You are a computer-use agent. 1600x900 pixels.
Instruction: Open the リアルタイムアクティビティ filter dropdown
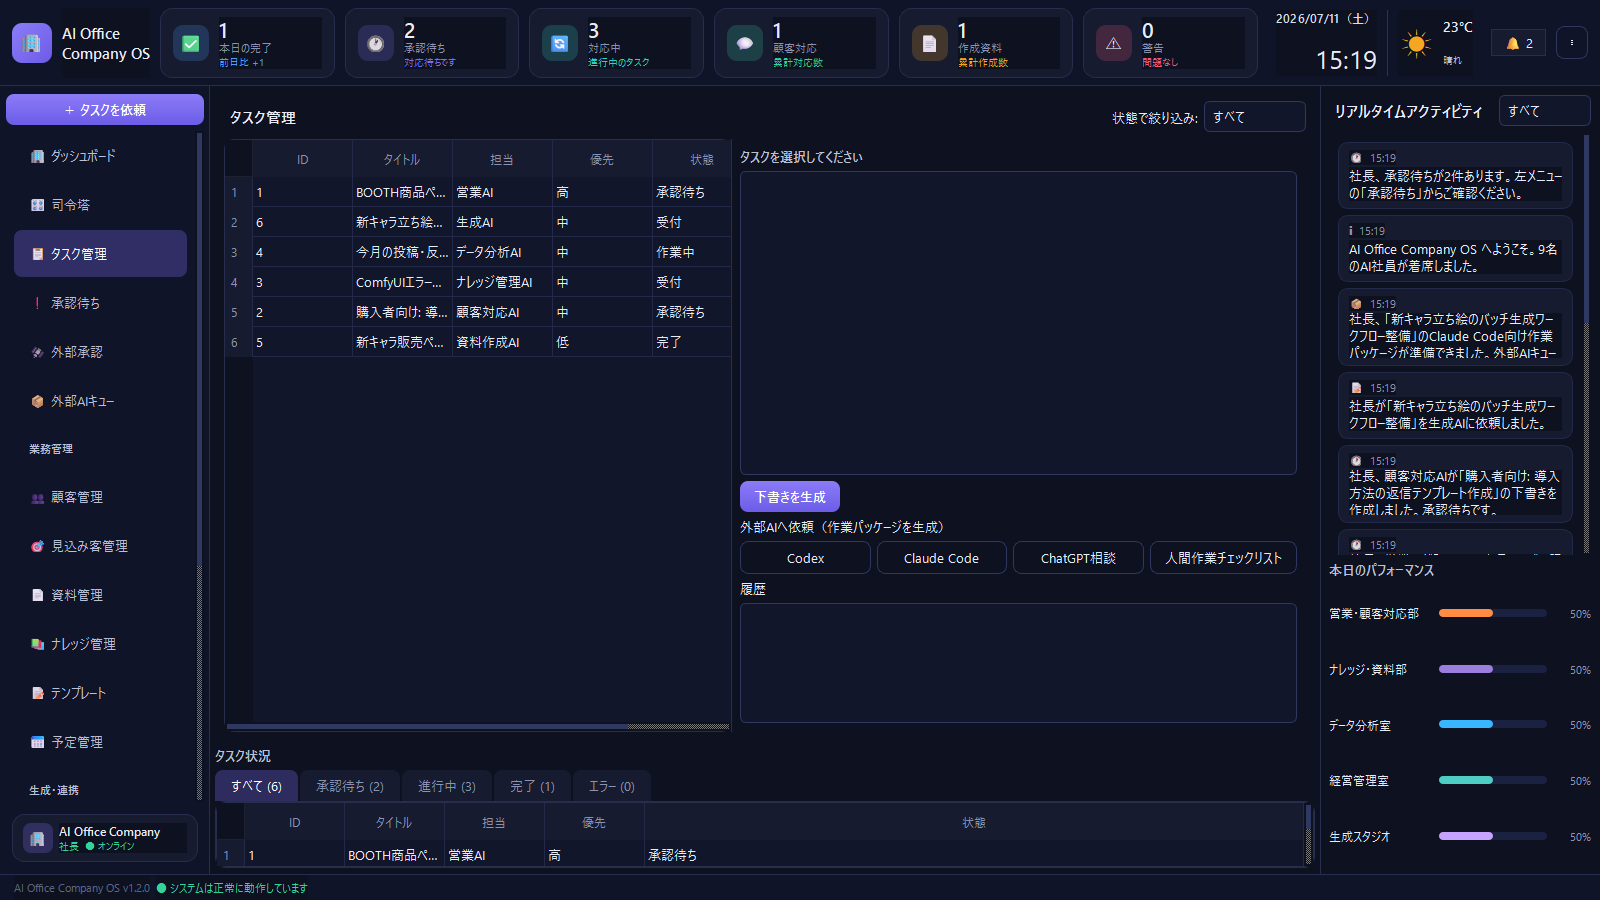(1544, 111)
